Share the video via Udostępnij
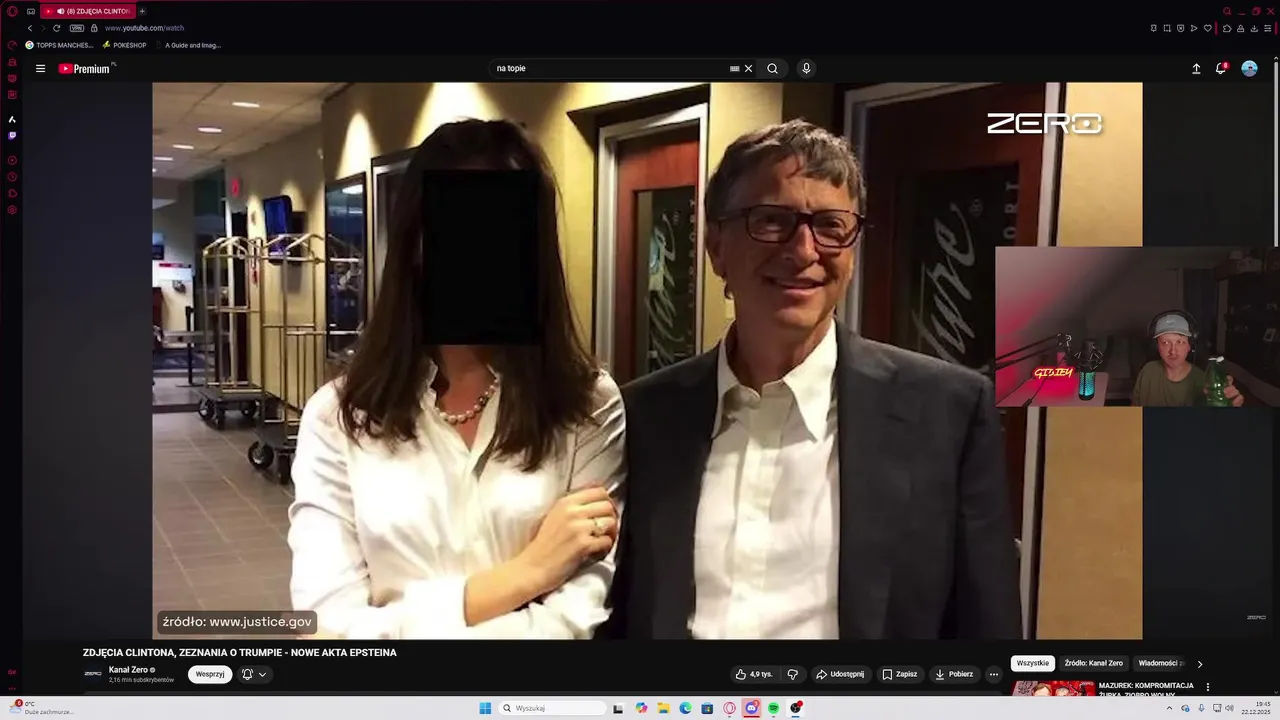The width and height of the screenshot is (1280, 720). click(x=840, y=674)
